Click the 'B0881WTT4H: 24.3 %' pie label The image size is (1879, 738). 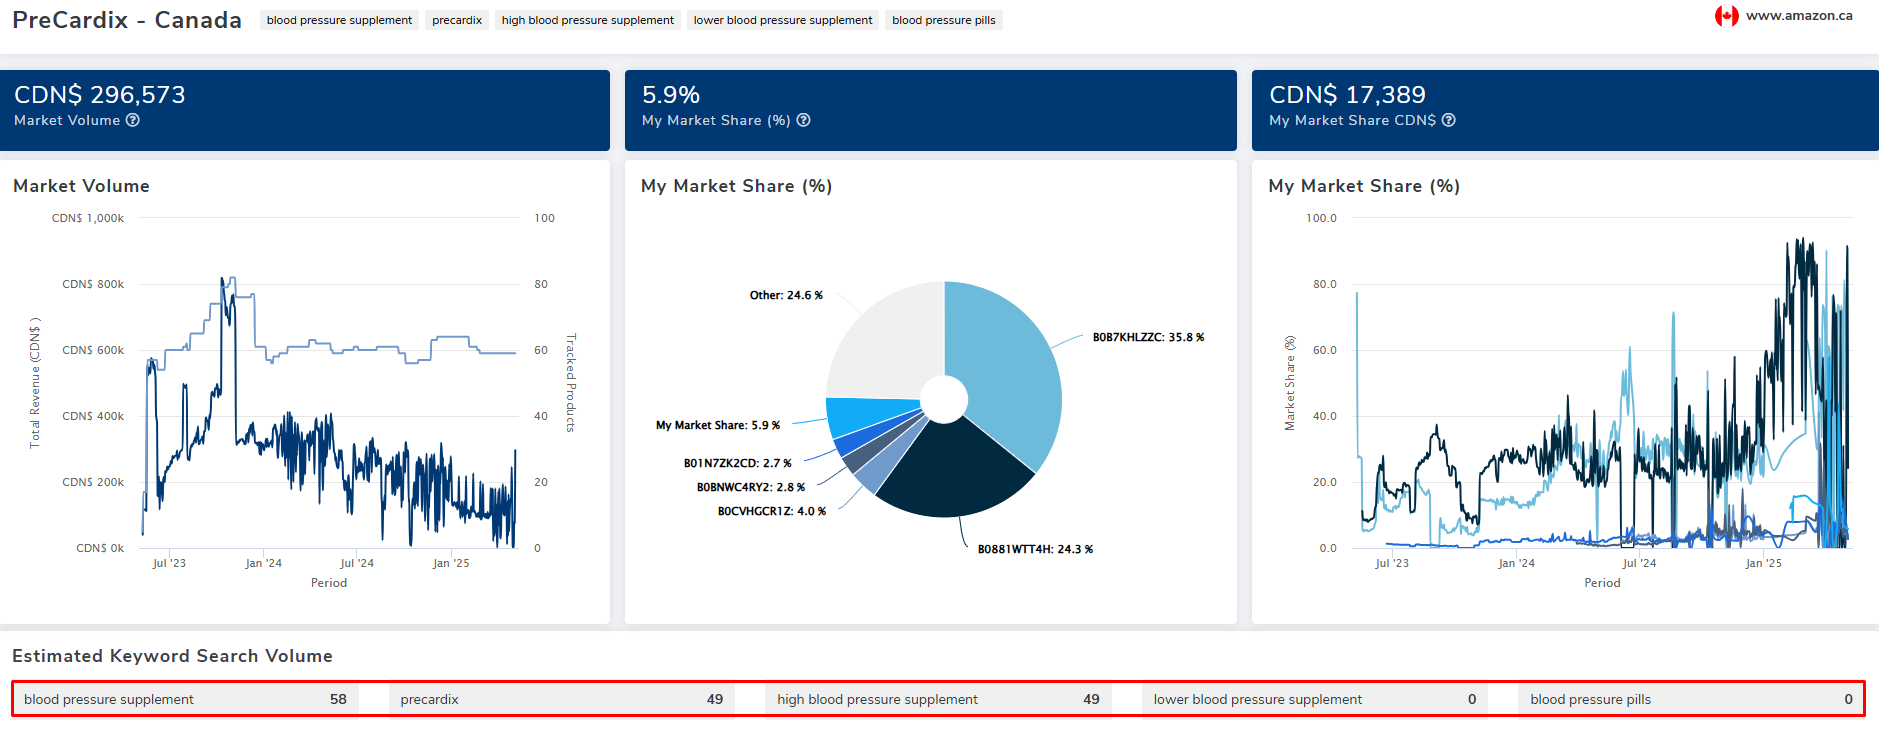click(1035, 550)
